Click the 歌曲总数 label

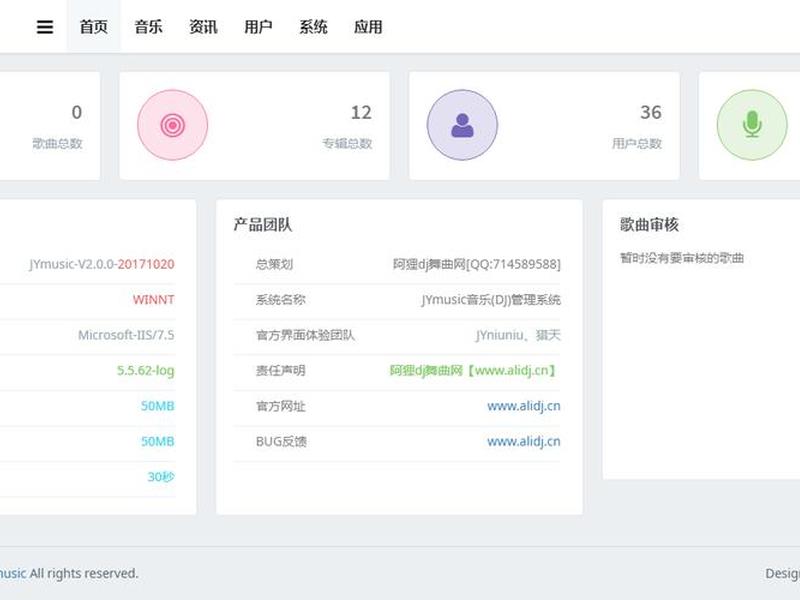pos(57,143)
